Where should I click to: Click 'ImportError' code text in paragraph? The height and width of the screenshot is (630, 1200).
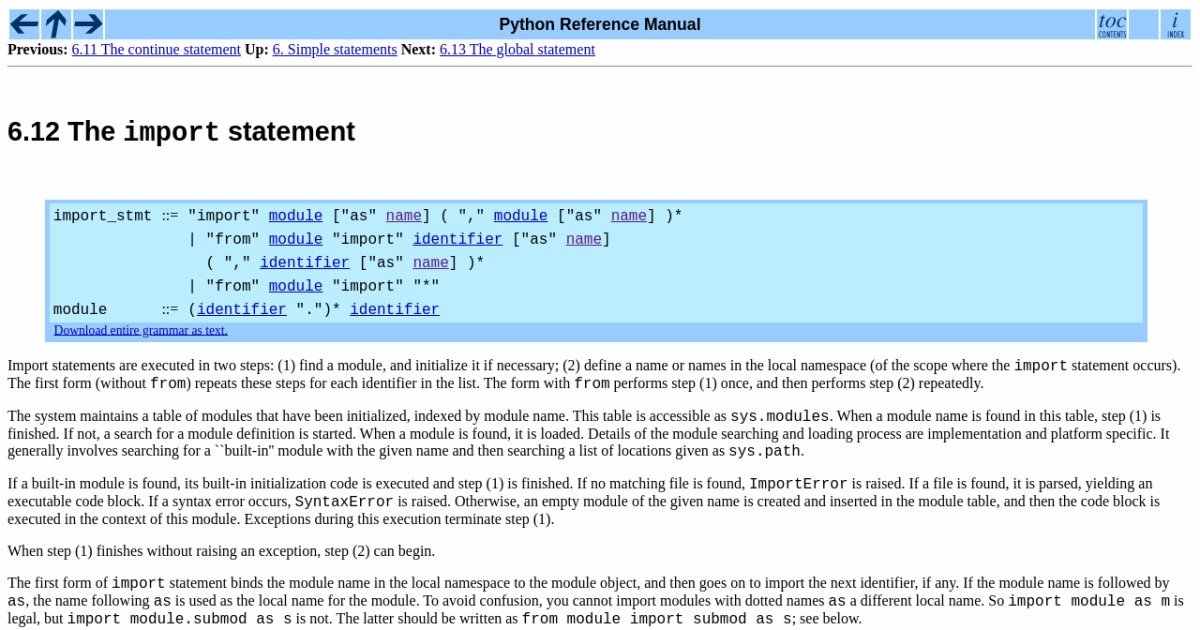799,484
